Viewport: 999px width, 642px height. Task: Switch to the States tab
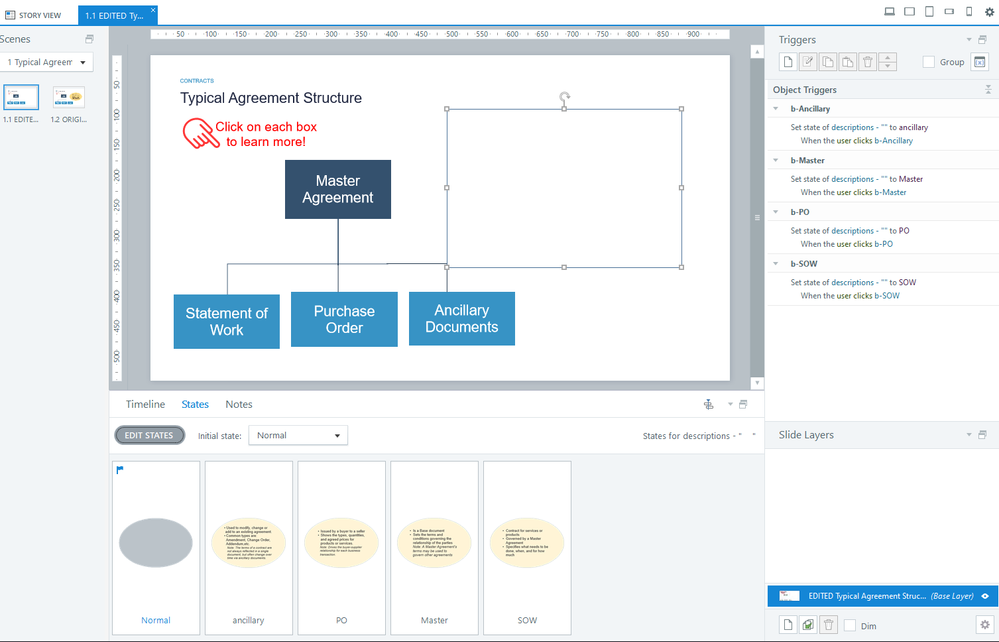tap(195, 404)
